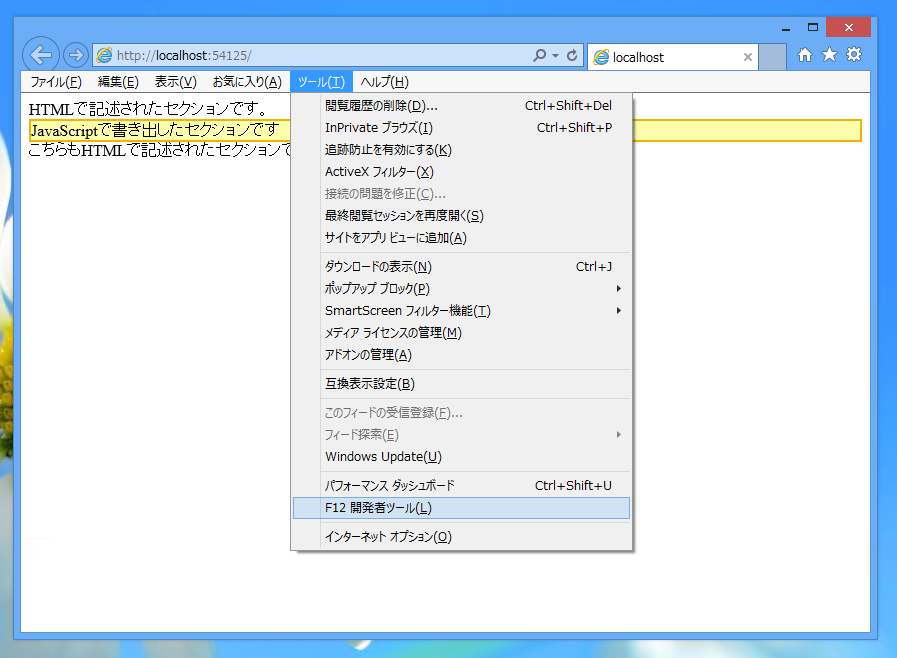Launch Windows Update

[x=382, y=456]
